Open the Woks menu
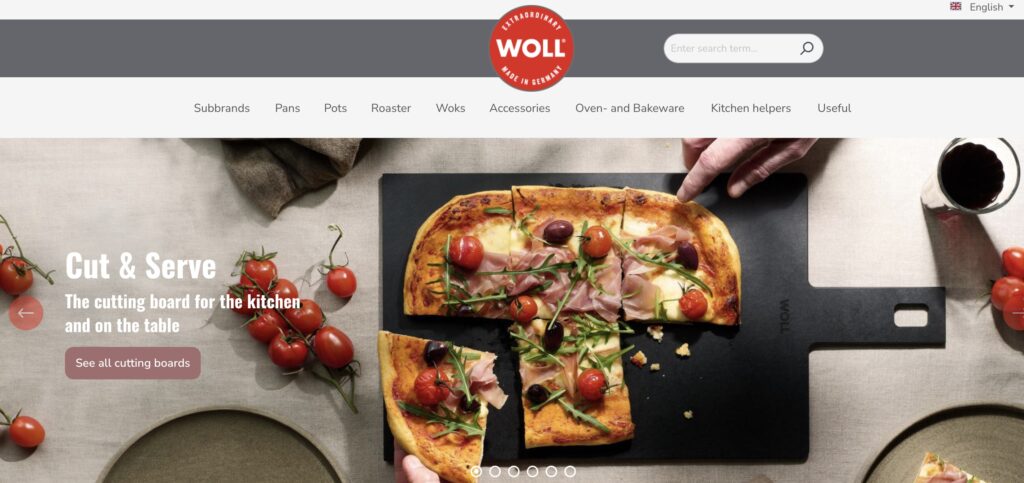This screenshot has width=1024, height=483. point(451,108)
